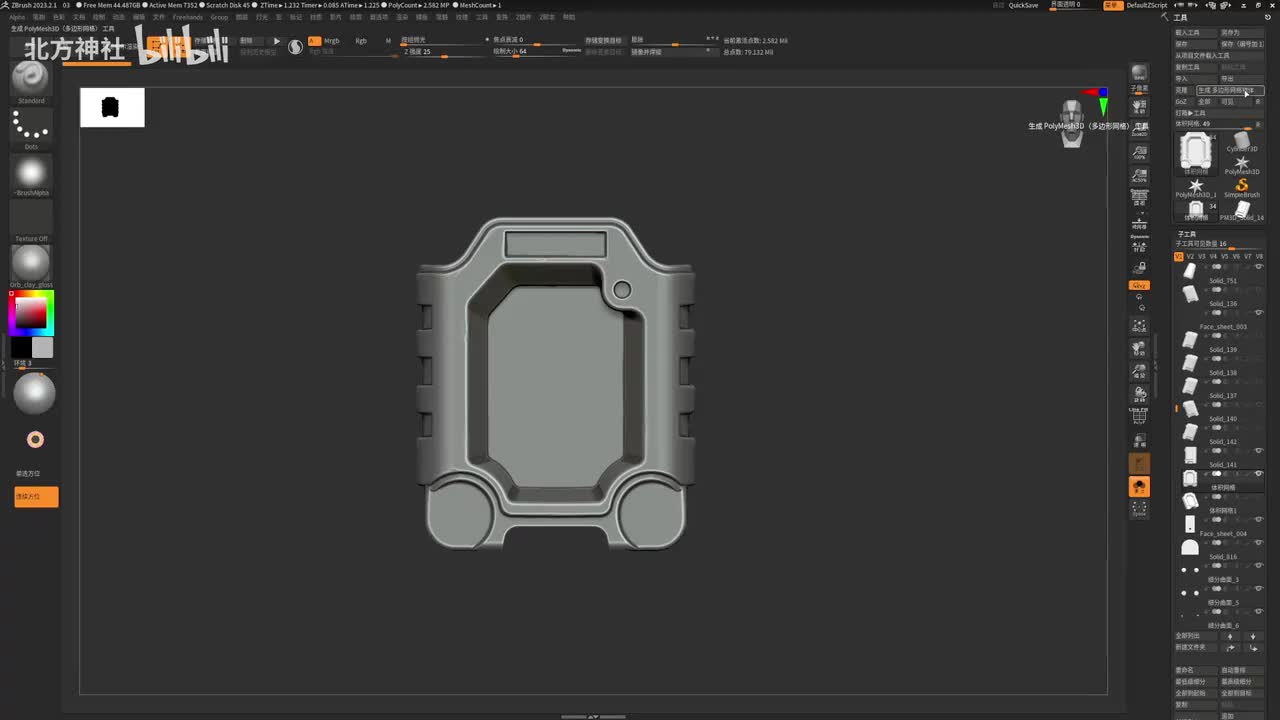Choose the PM3D_Solid_14 tool
The width and height of the screenshot is (1280, 720).
[x=1242, y=210]
